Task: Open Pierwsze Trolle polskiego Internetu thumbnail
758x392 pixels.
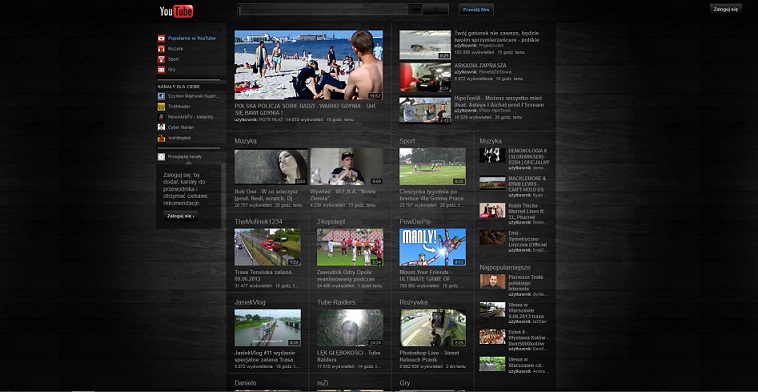Action: pos(492,281)
